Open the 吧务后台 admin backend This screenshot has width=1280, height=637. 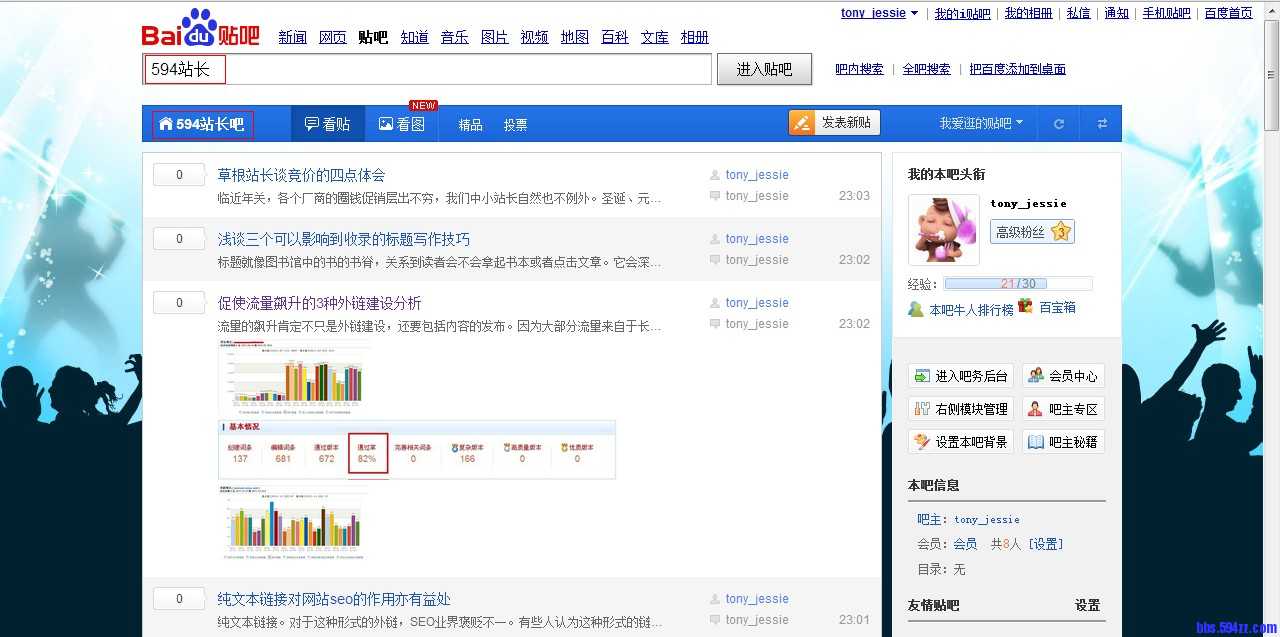tap(960, 374)
